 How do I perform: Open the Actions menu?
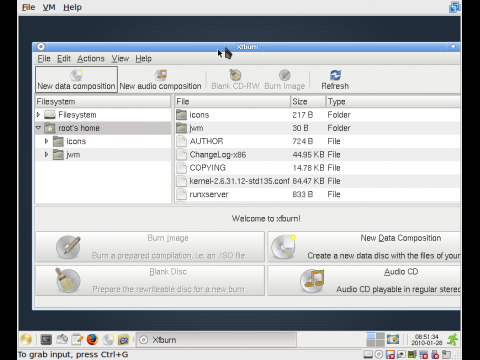click(x=91, y=59)
